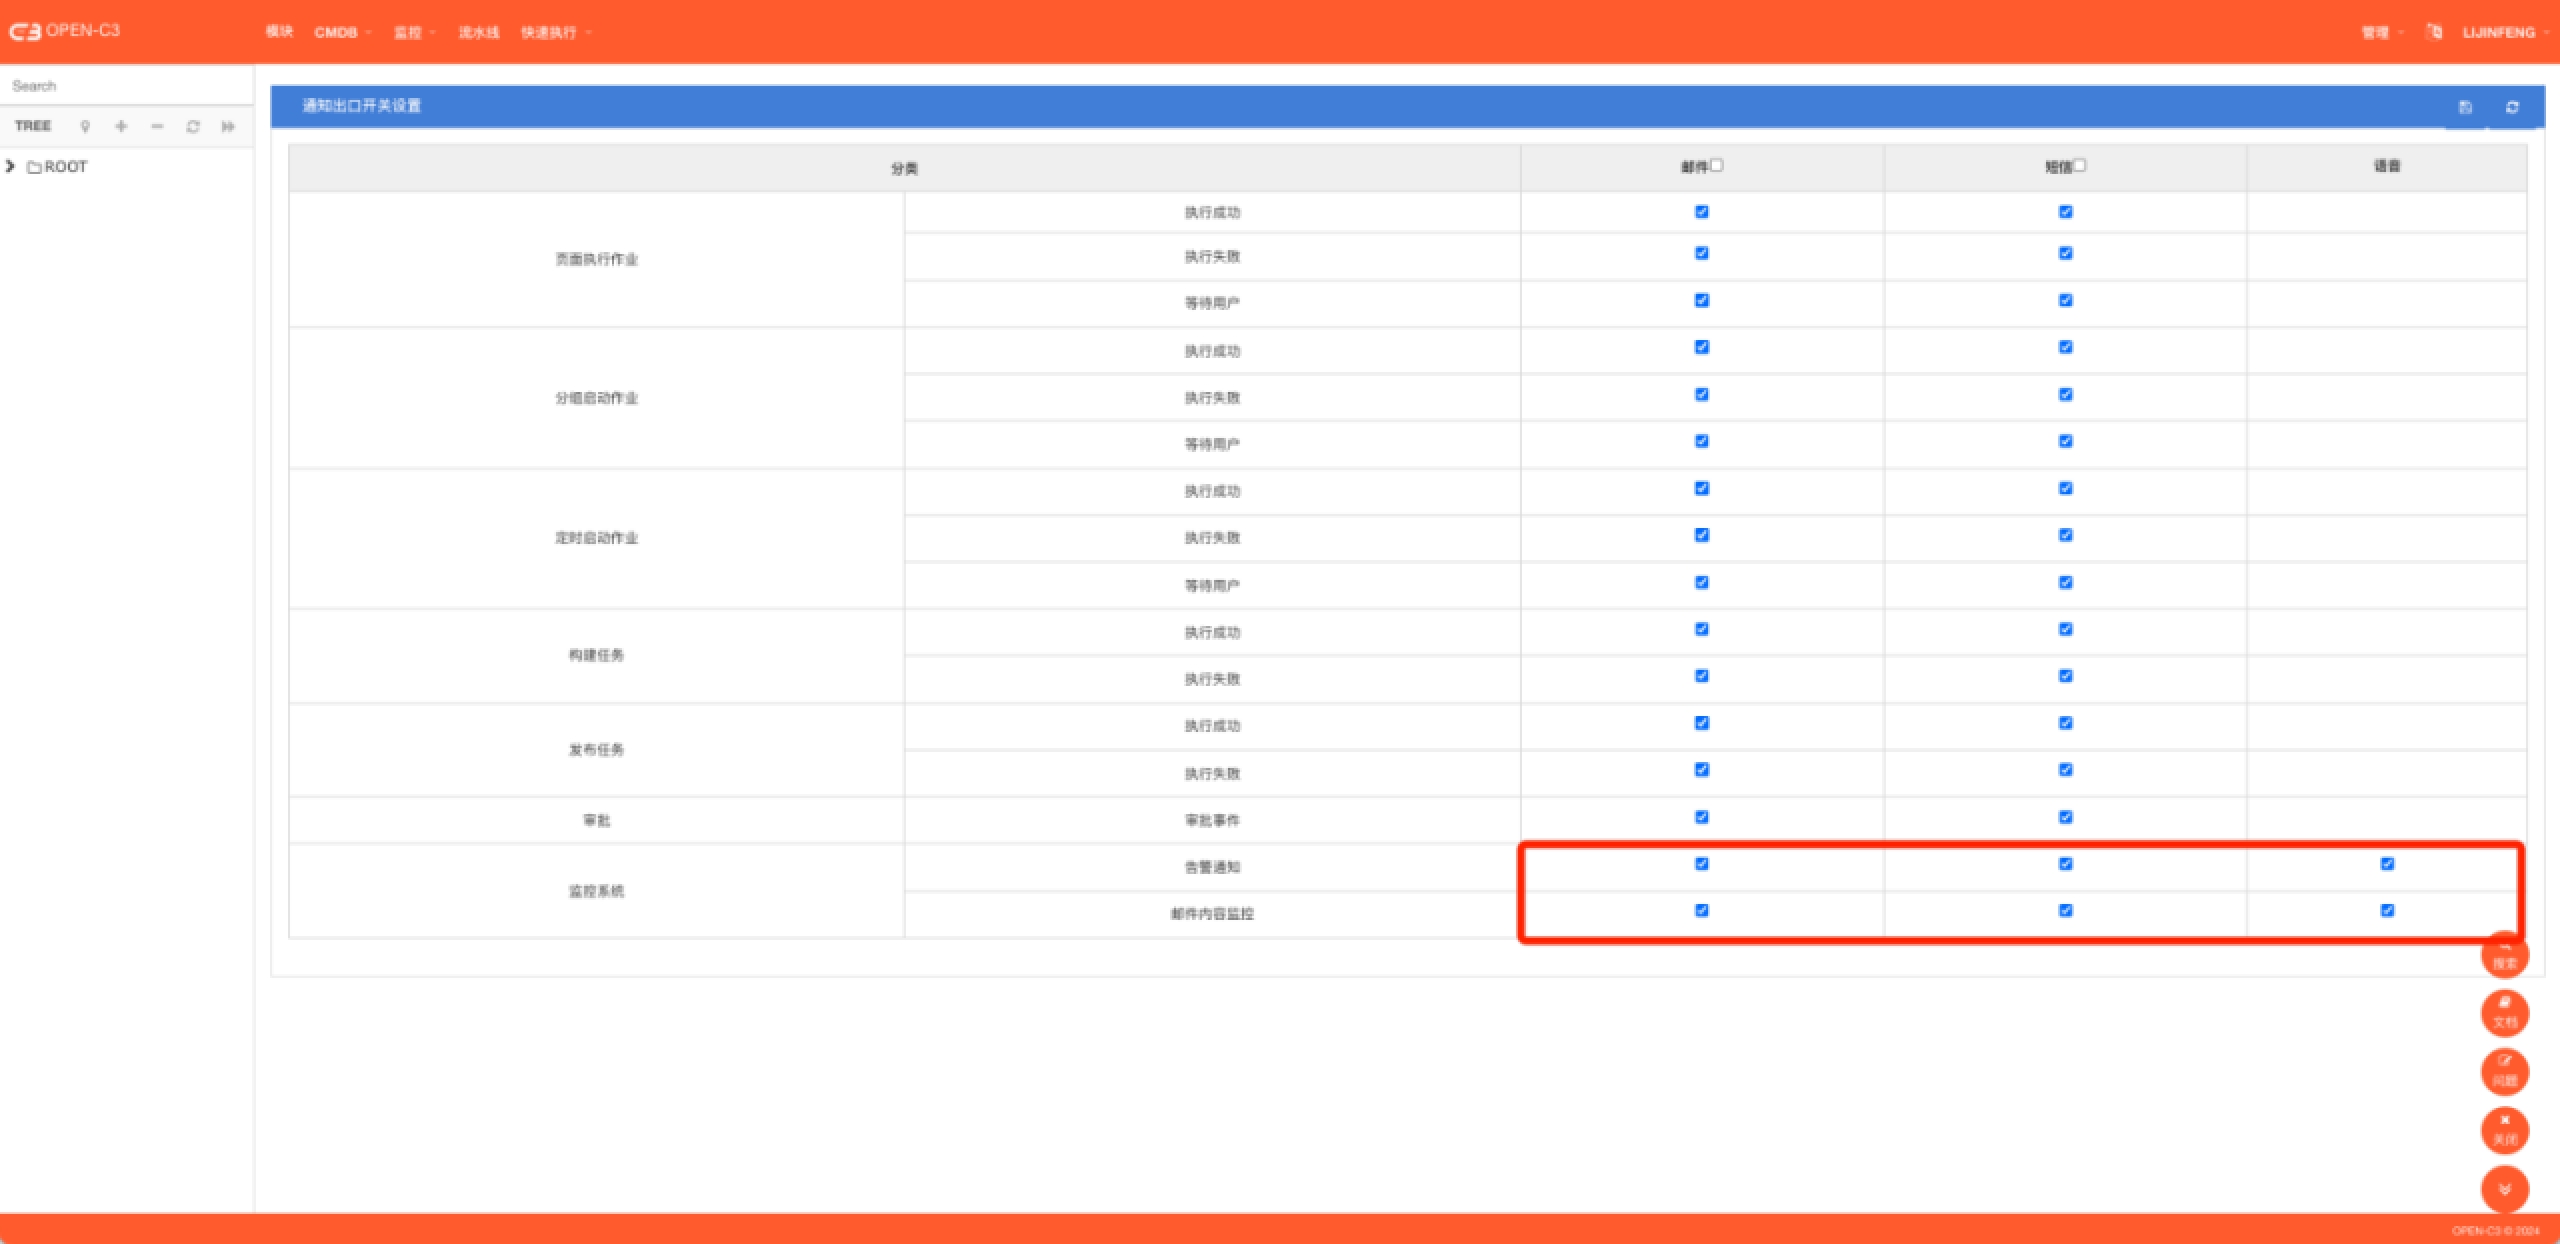Click the tree plus (expand all) icon
2560x1244 pixels.
coord(121,126)
